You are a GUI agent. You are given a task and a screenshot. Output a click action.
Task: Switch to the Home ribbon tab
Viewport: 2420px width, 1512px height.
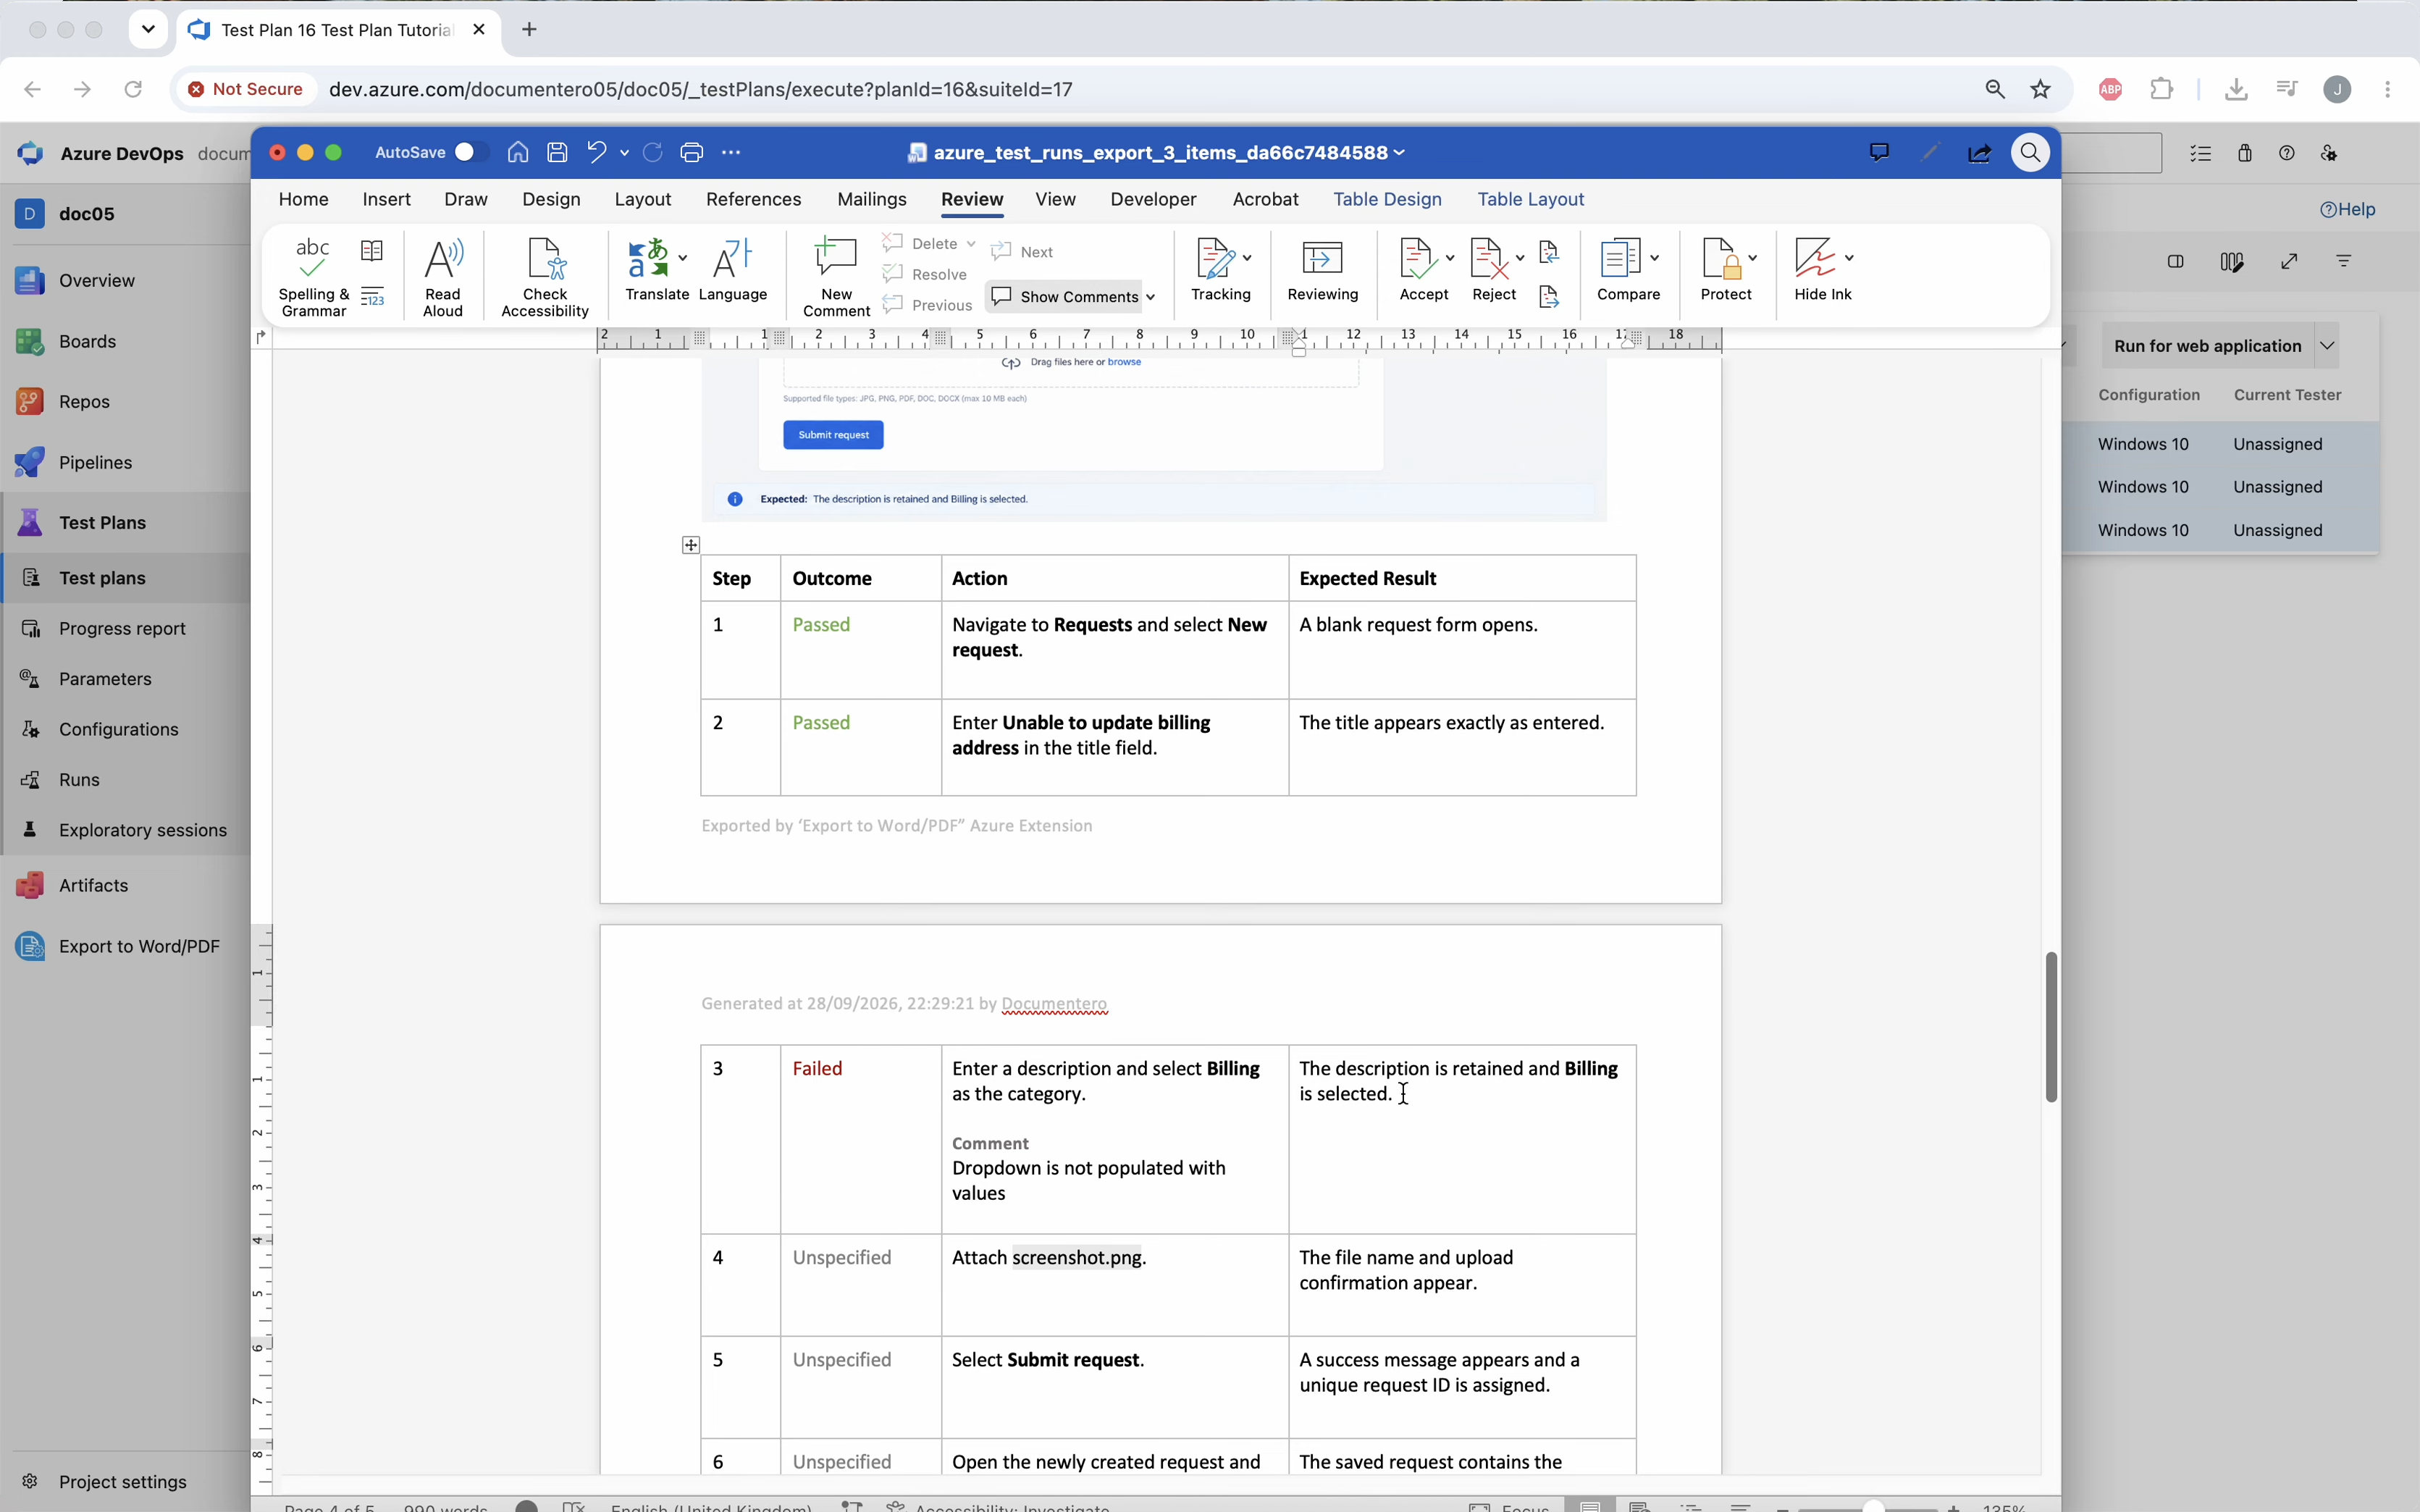coord(304,199)
